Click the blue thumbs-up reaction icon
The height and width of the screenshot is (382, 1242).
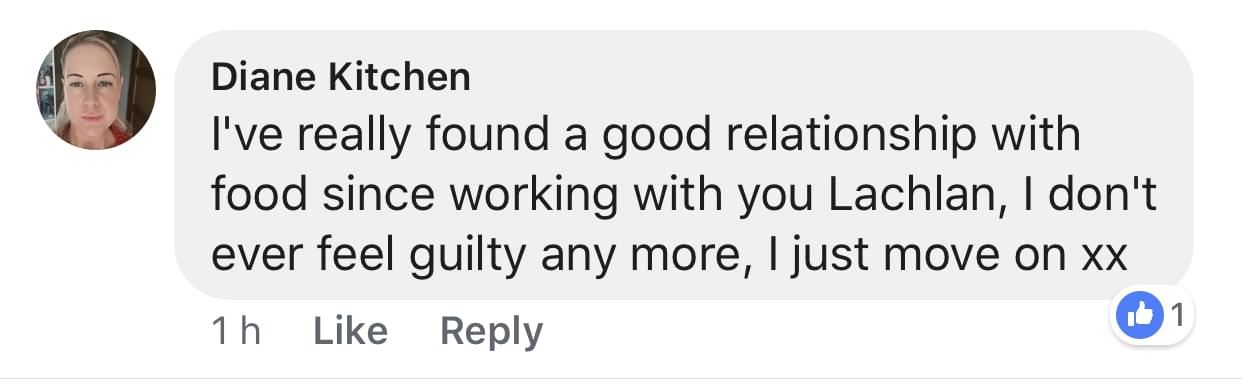(x=1139, y=317)
